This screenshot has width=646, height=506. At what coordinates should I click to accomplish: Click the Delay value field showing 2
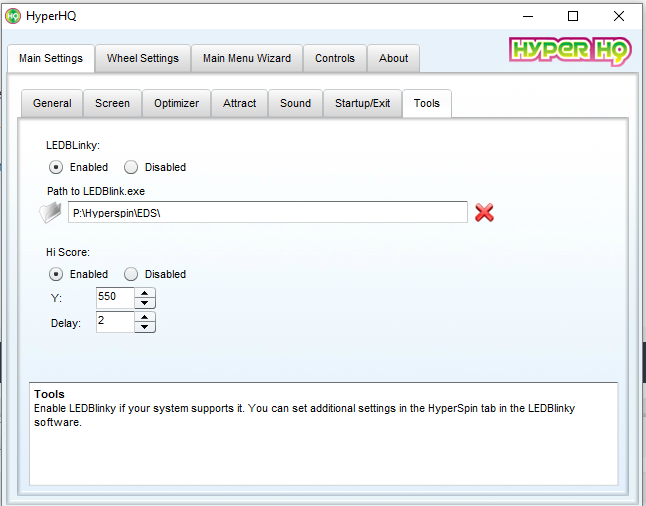pyautogui.click(x=115, y=322)
